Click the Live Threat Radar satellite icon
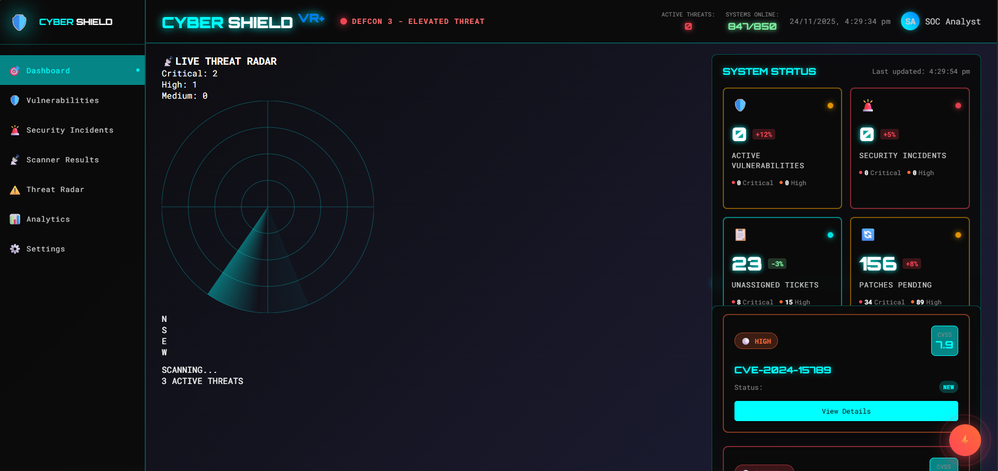The height and width of the screenshot is (471, 998). click(168, 62)
